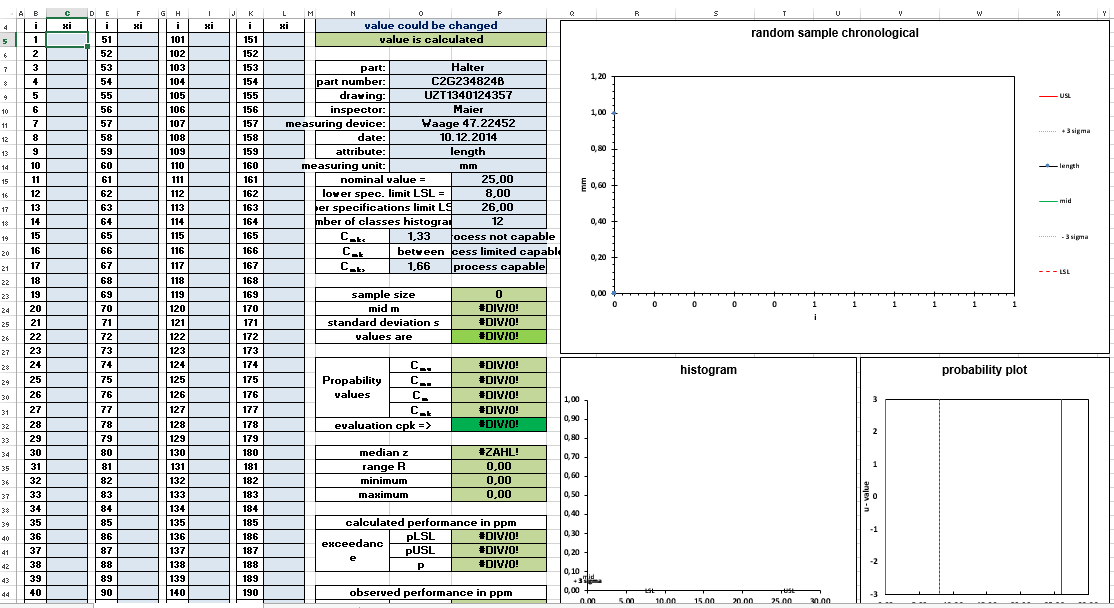Select the Cmk threshold cell '1,33'

tap(420, 237)
